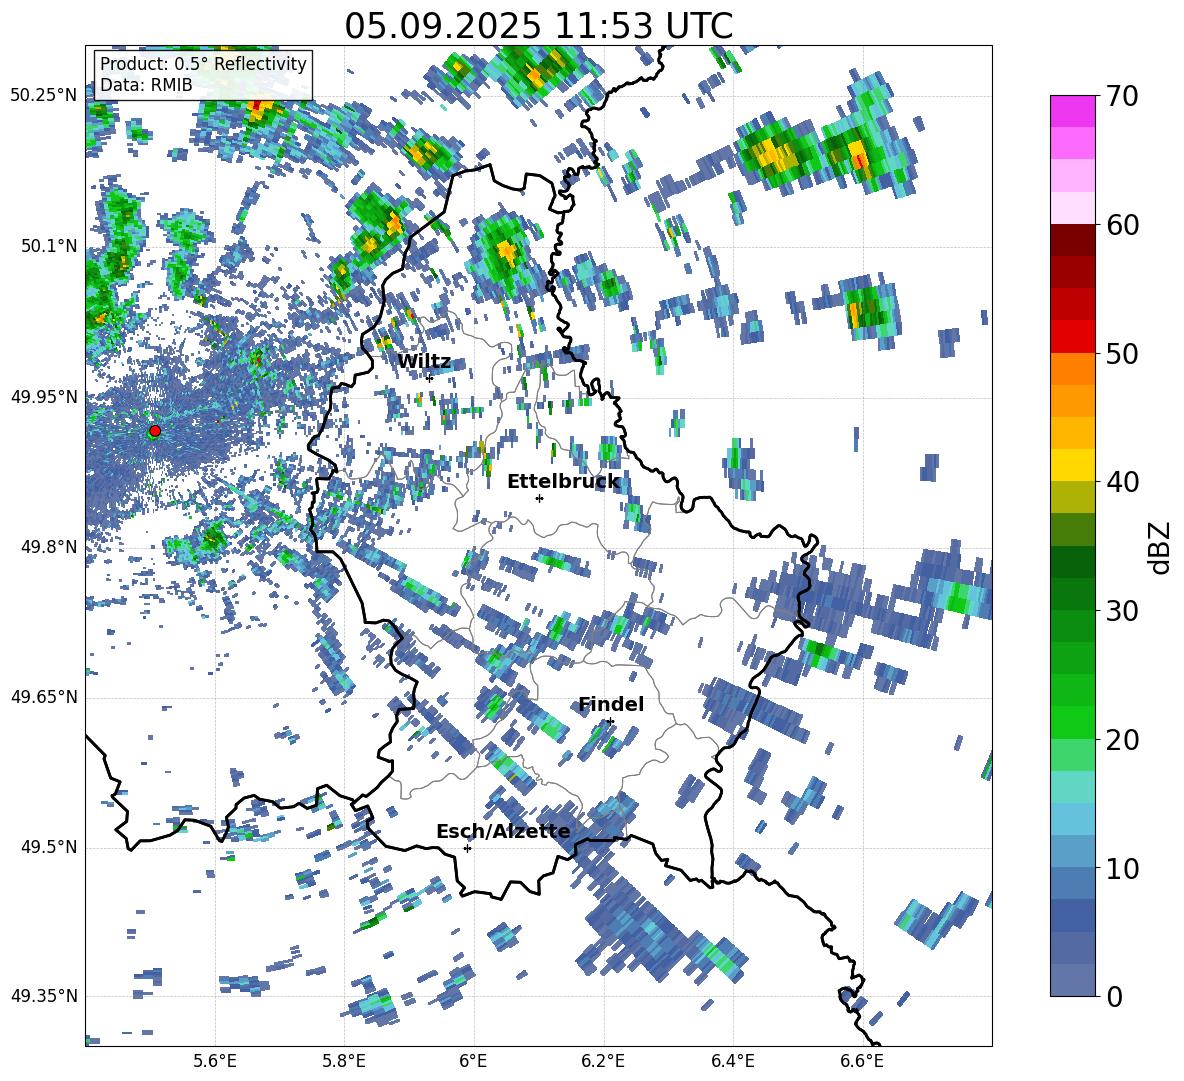Image resolution: width=1184 pixels, height=1081 pixels.
Task: Pick the yellow colorbar segment at 40
Action: (1072, 465)
